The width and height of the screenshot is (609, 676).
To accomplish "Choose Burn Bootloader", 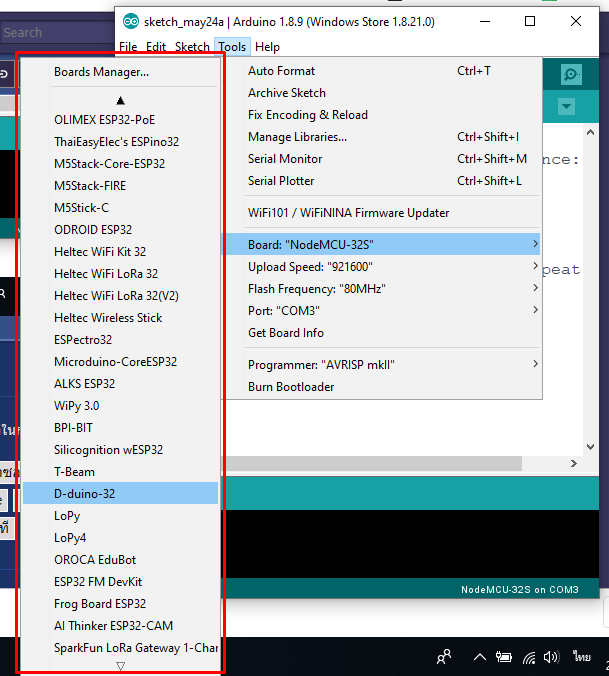I will click(x=383, y=387).
